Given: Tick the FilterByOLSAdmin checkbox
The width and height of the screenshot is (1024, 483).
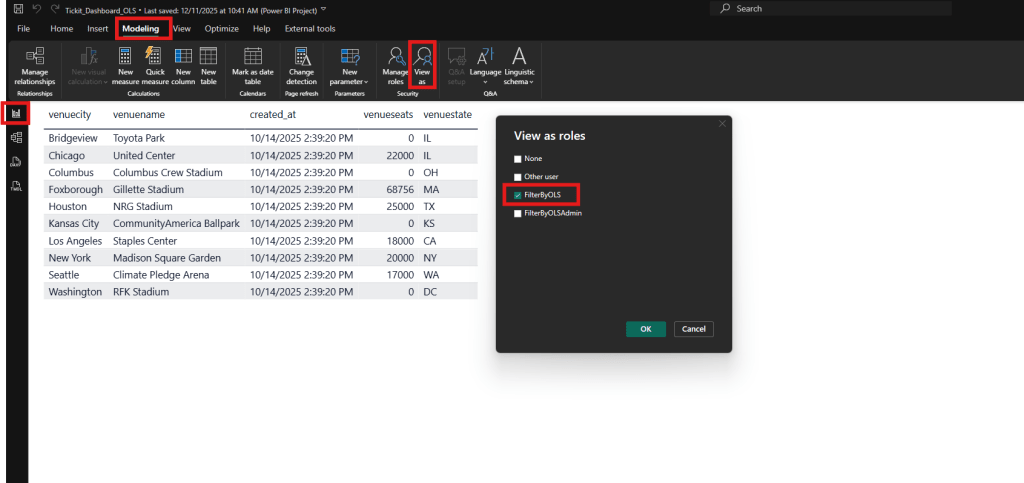Looking at the screenshot, I should coord(517,213).
